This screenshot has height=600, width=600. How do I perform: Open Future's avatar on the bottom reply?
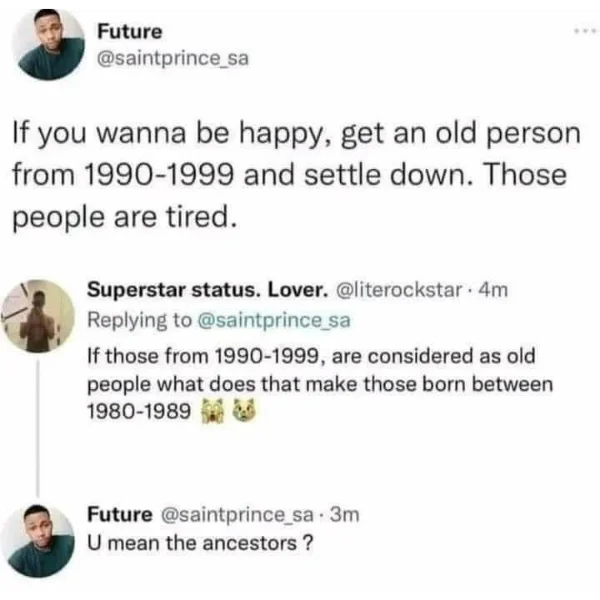click(38, 540)
